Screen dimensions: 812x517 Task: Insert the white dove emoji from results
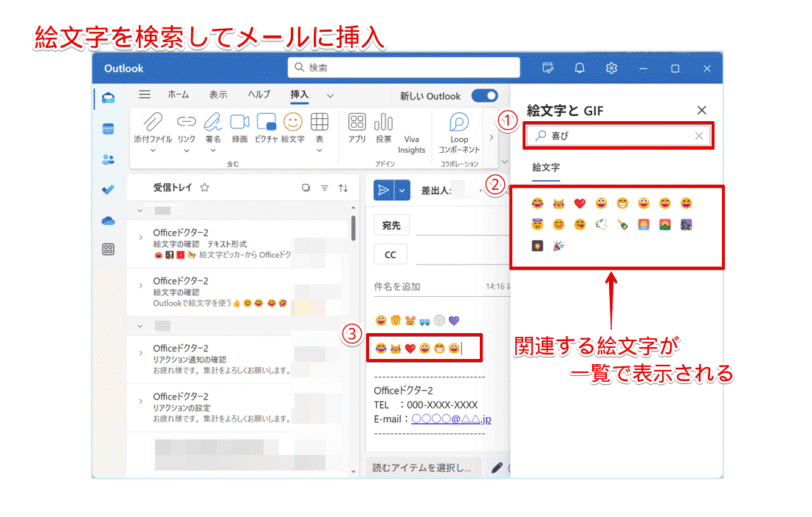pos(601,224)
